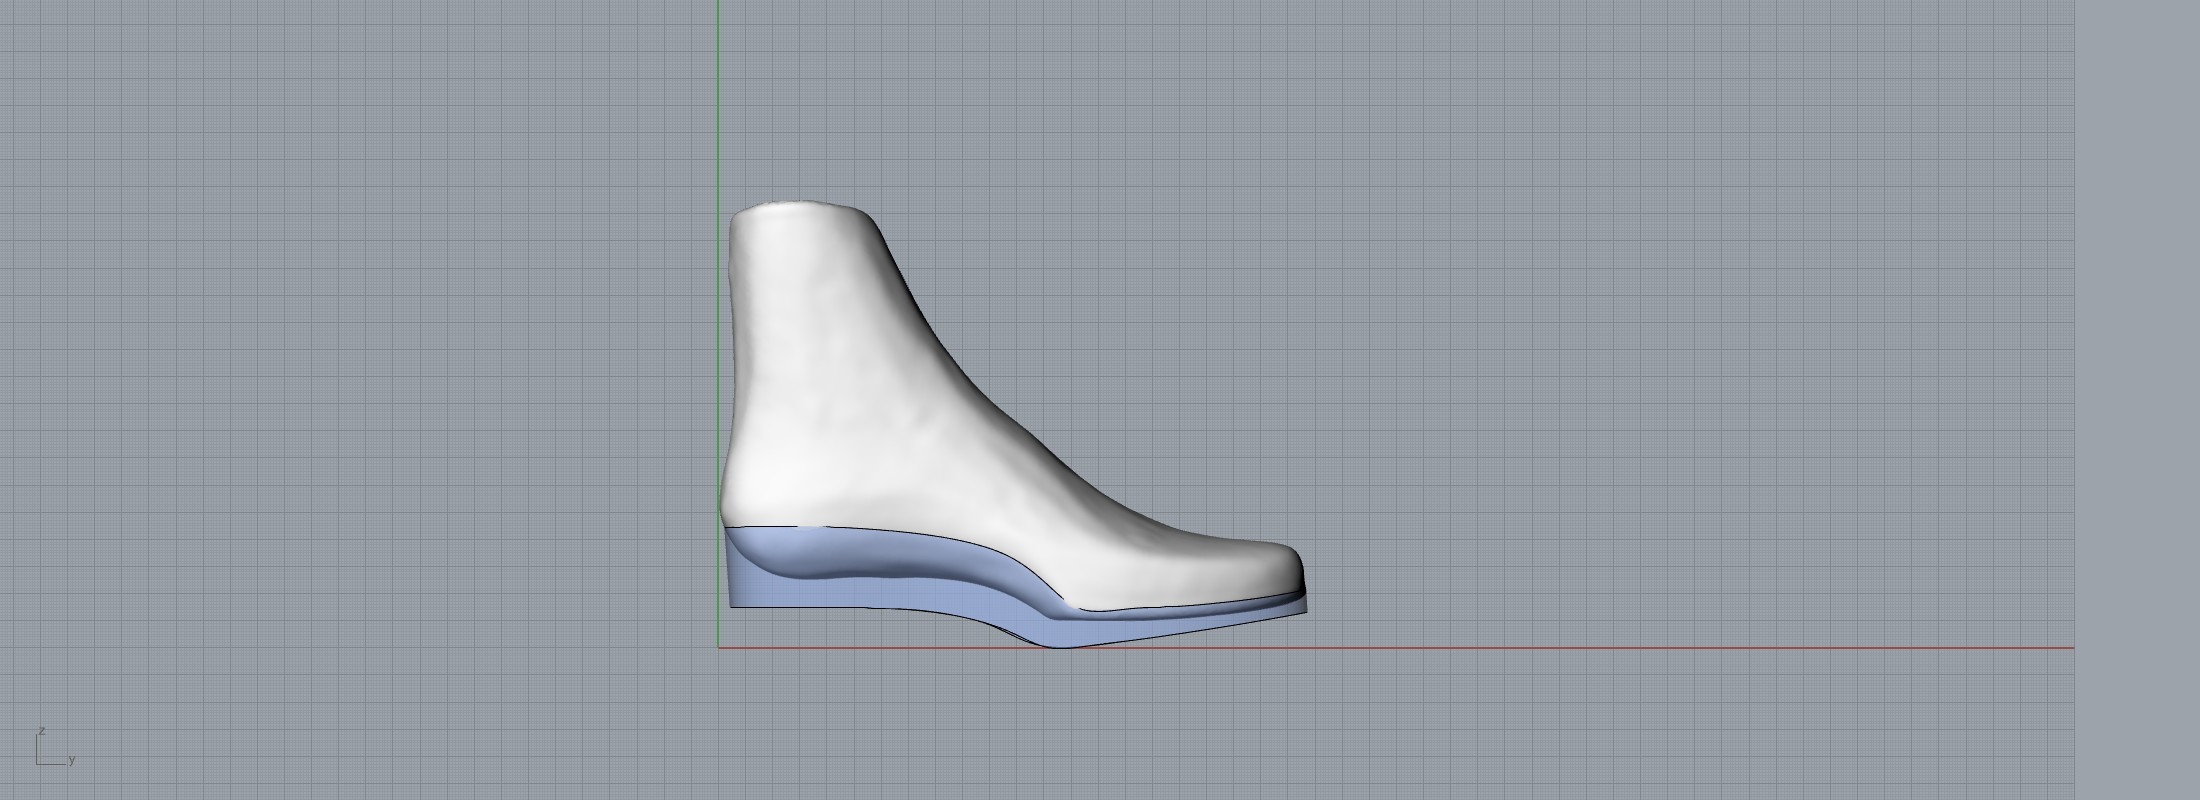Click the plain gray strip beside the grid
This screenshot has width=2200, height=800.
tap(2138, 400)
